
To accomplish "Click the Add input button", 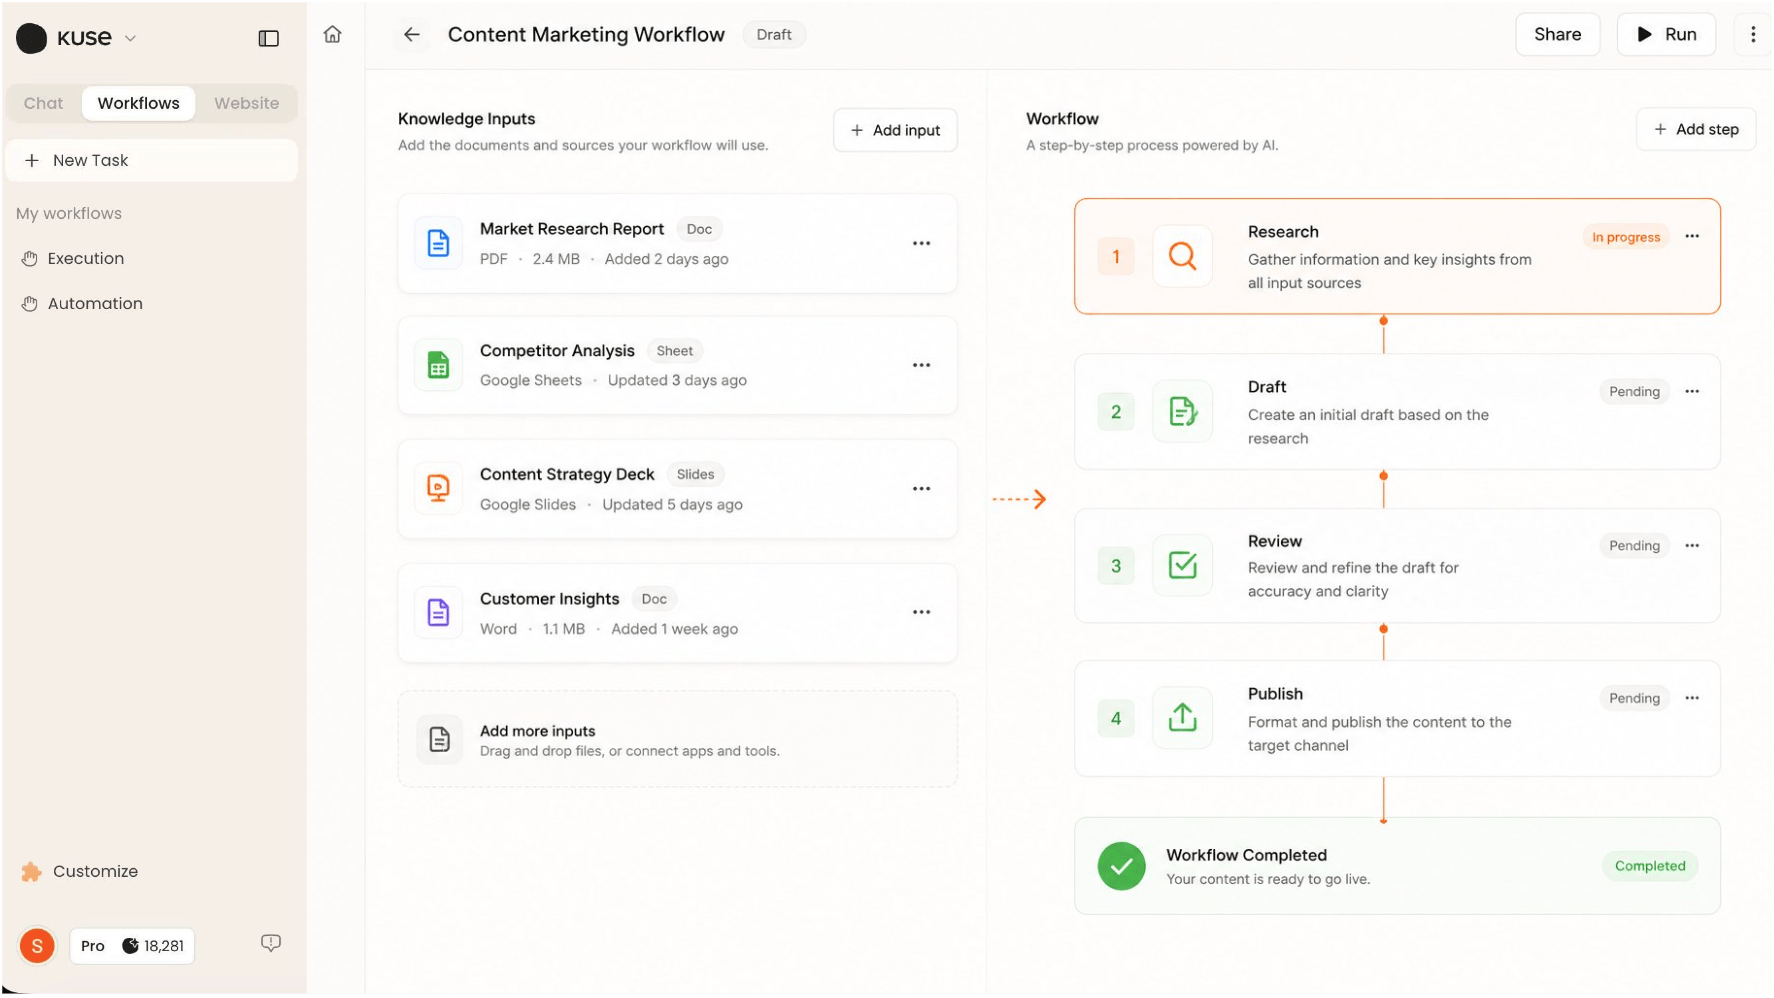I will 895,130.
